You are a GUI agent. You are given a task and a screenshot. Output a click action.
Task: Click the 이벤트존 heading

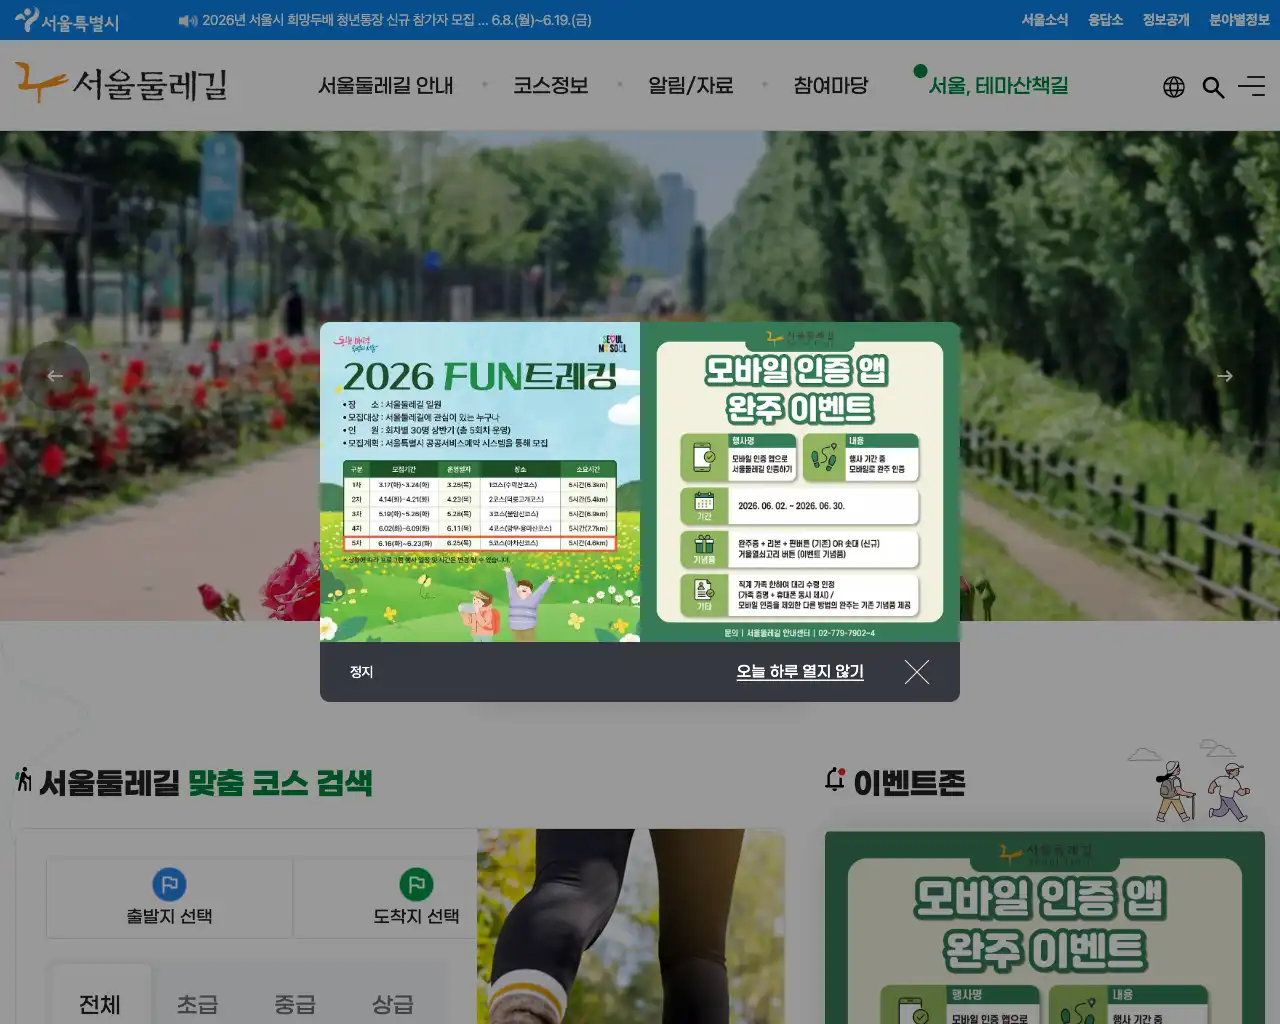pos(909,782)
